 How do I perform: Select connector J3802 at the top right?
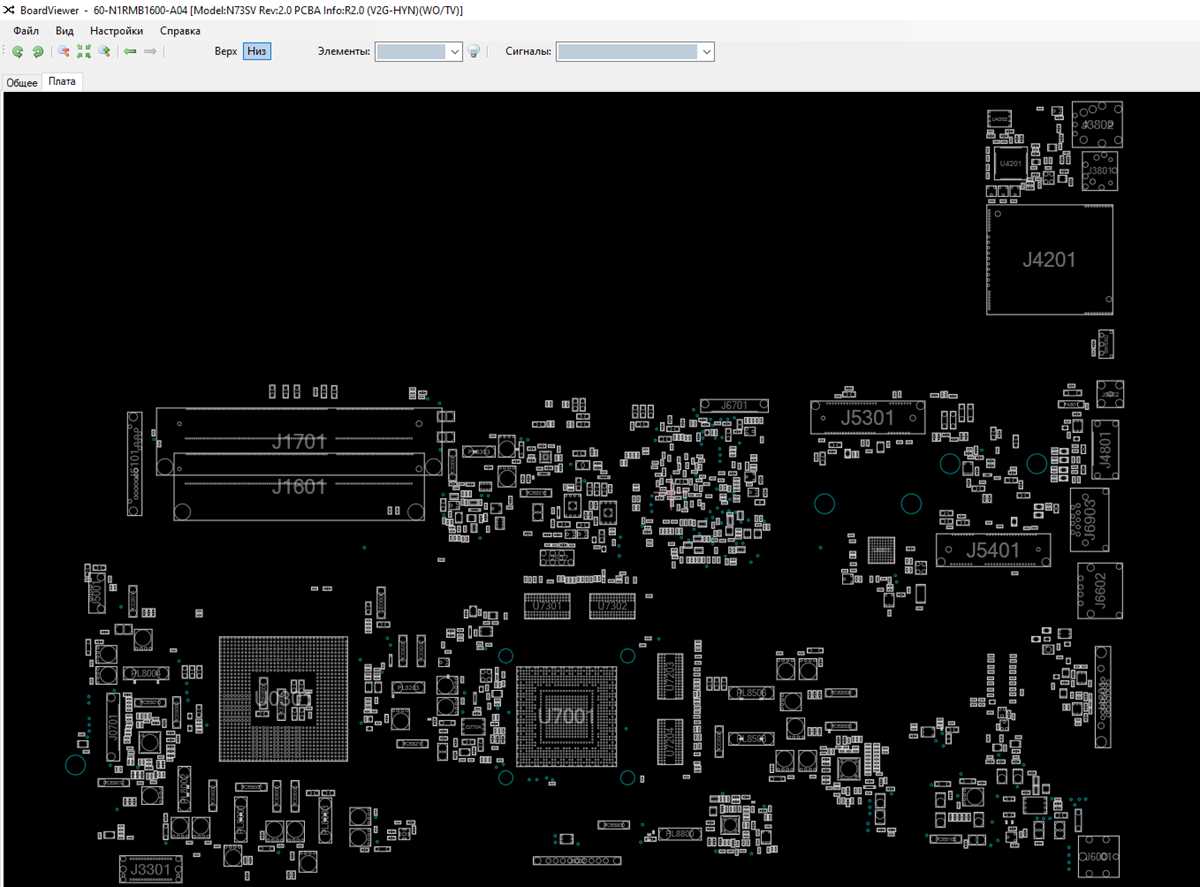1097,124
